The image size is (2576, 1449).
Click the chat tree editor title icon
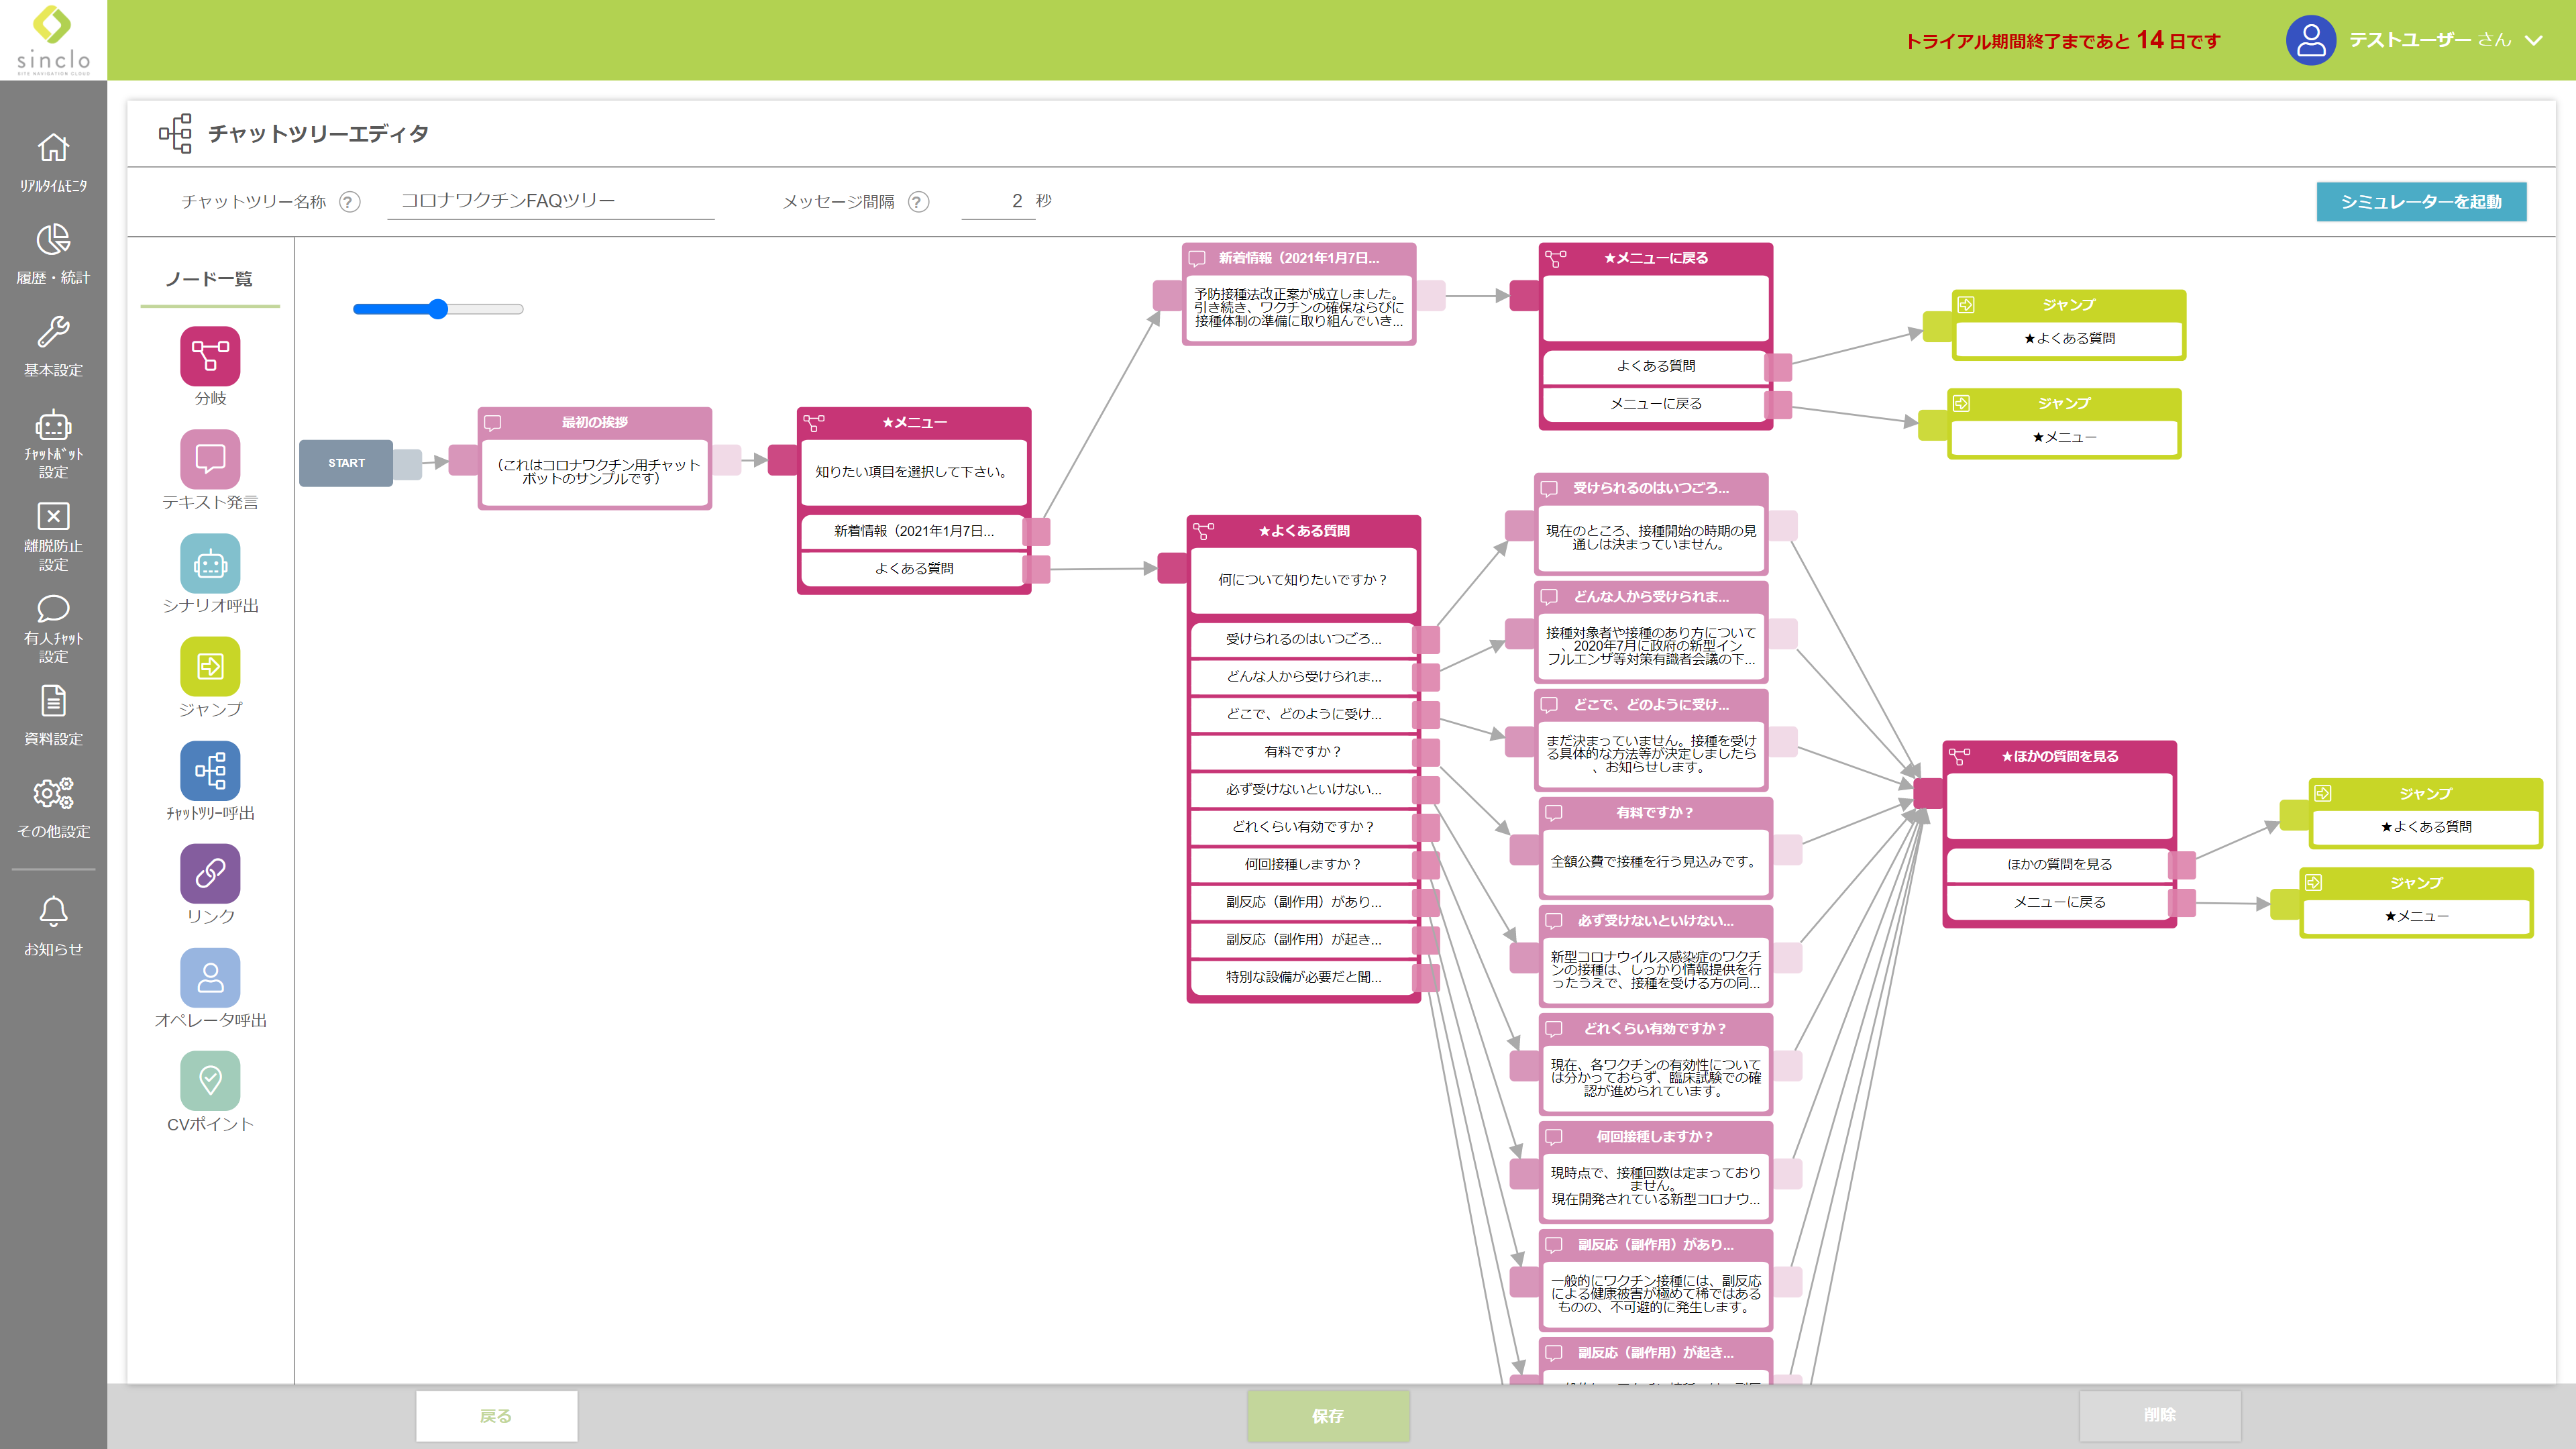[x=175, y=133]
